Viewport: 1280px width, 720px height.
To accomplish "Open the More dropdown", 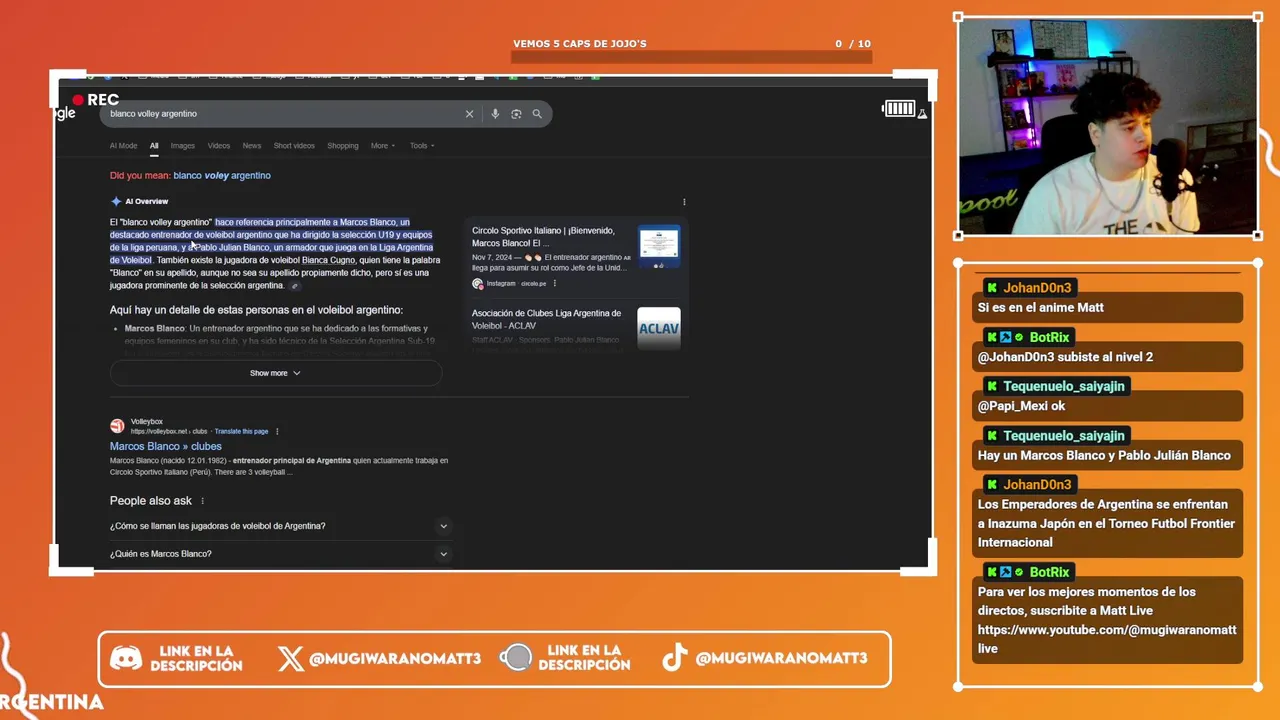I will [x=383, y=146].
